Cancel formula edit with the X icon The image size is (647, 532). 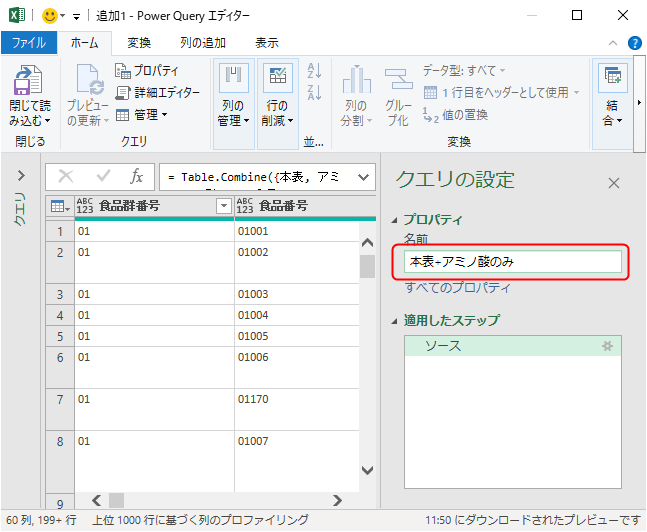click(x=66, y=176)
